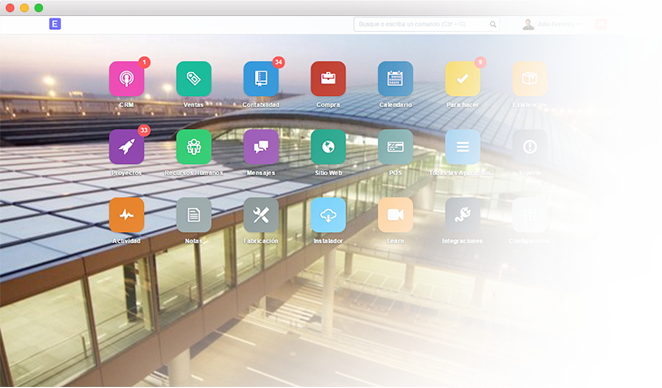Open the Compra briefcase icon
Image resolution: width=662 pixels, height=388 pixels.
click(x=328, y=79)
